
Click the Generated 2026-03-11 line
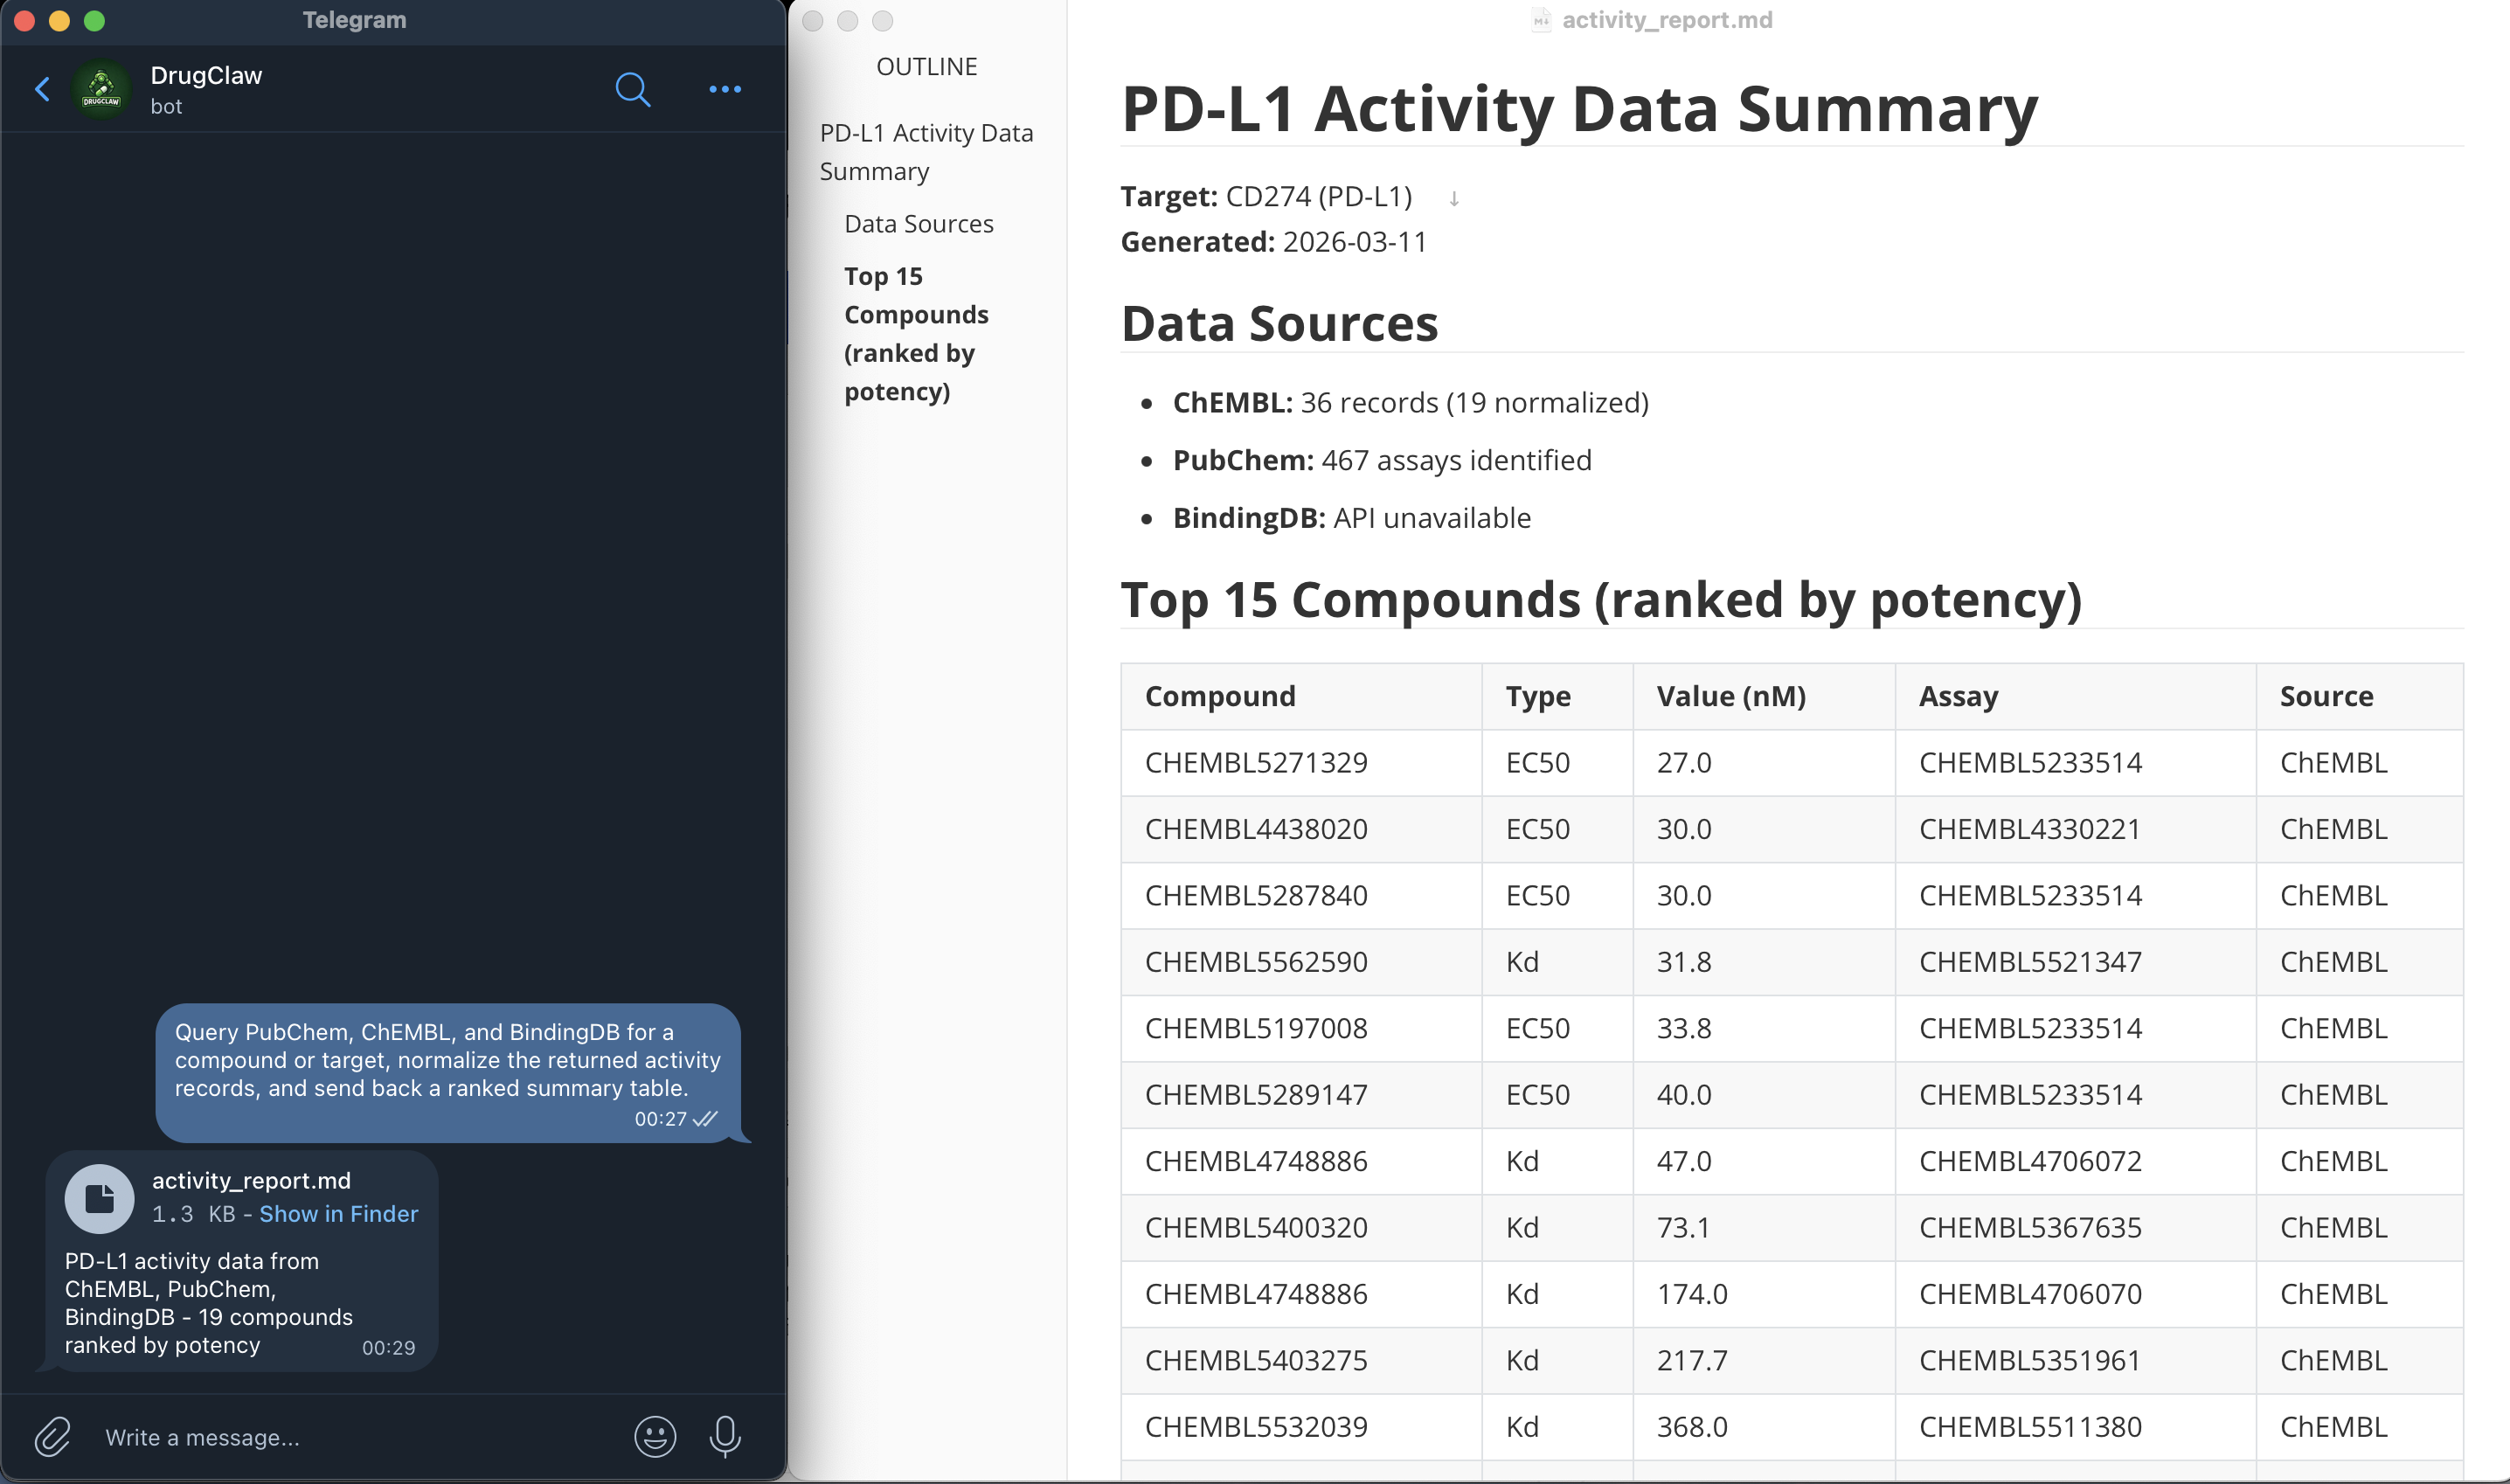click(x=1273, y=242)
